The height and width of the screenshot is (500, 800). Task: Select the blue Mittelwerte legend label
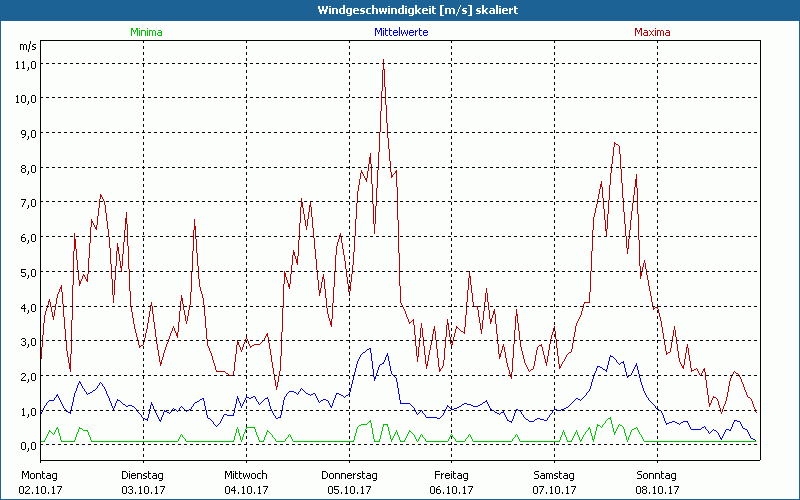[x=401, y=32]
